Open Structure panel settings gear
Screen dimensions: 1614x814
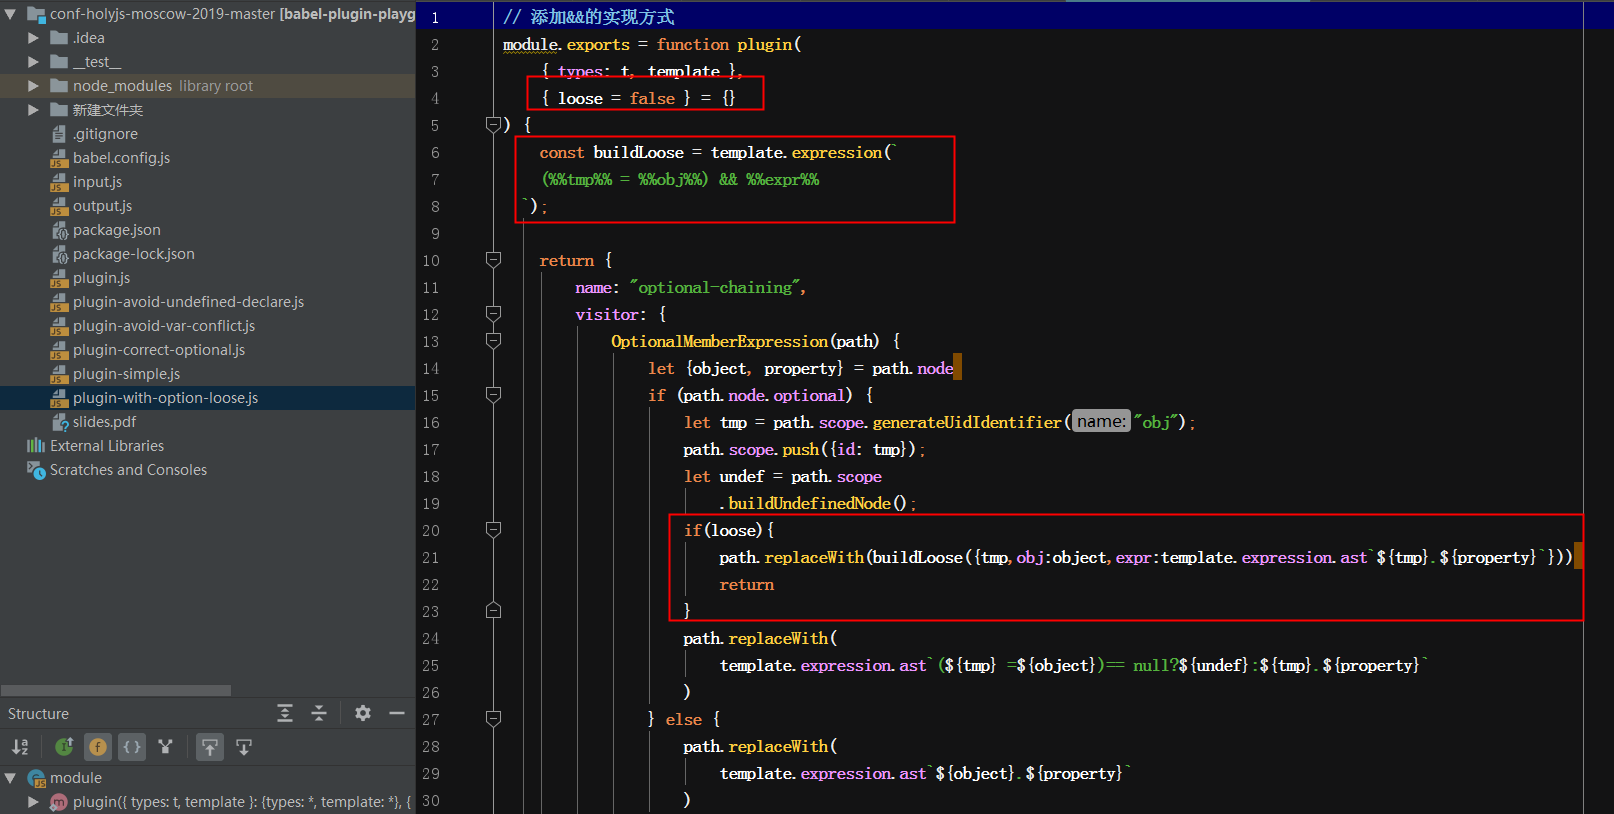point(363,713)
